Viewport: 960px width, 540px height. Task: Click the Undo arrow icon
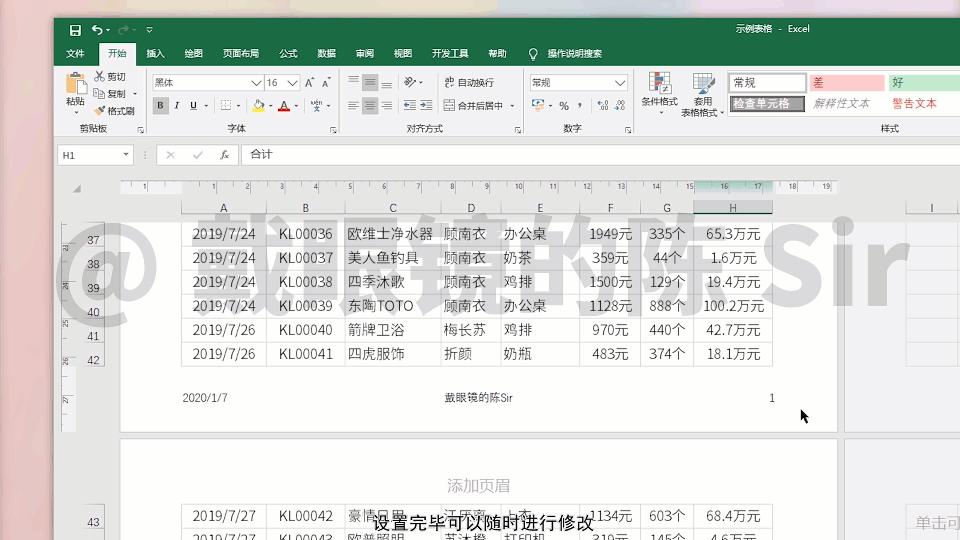click(97, 29)
